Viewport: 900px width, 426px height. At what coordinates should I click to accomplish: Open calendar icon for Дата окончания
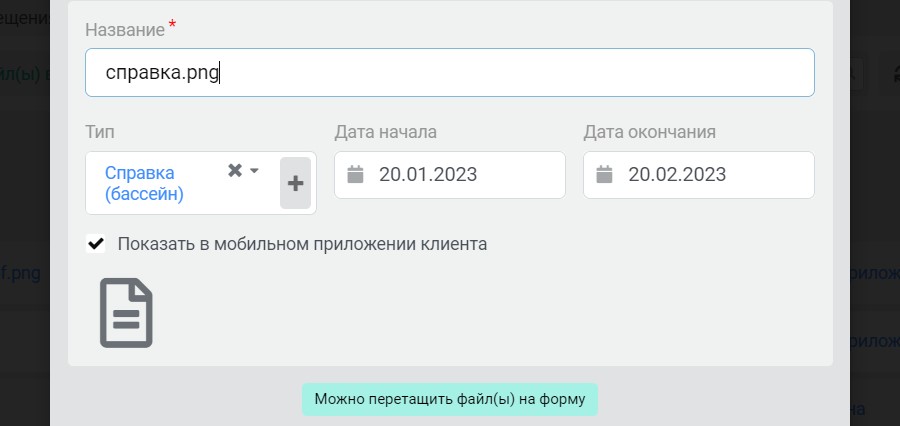click(604, 174)
